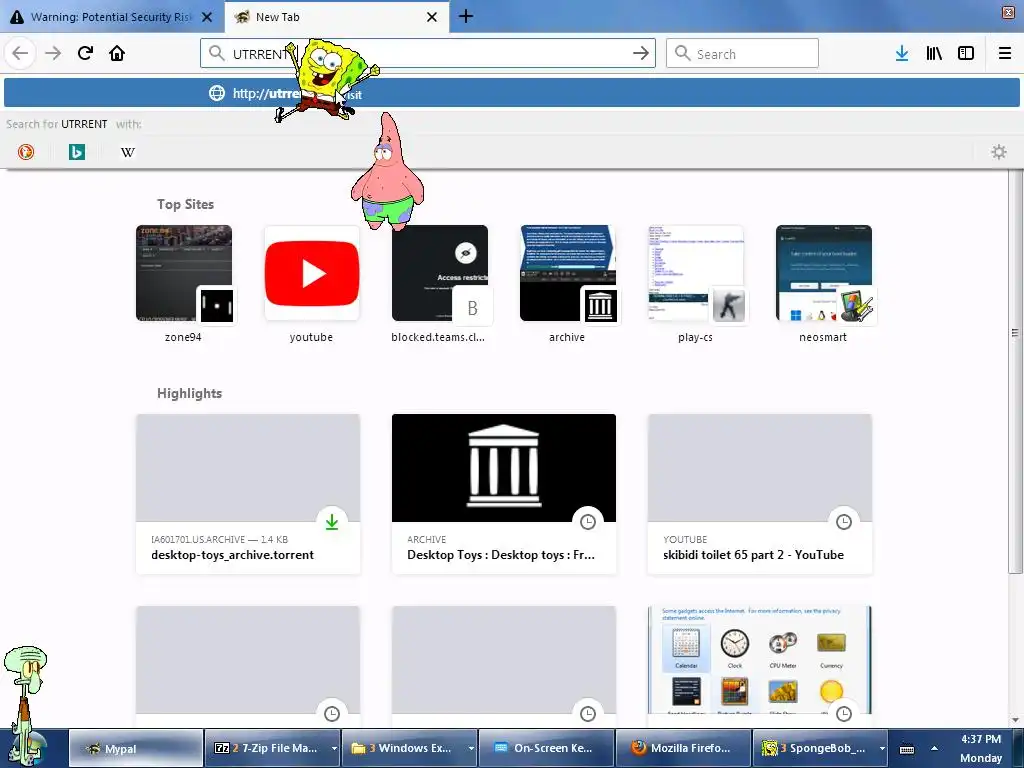Viewport: 1024px width, 768px height.
Task: Open the system tray keyboard icon
Action: tap(907, 748)
